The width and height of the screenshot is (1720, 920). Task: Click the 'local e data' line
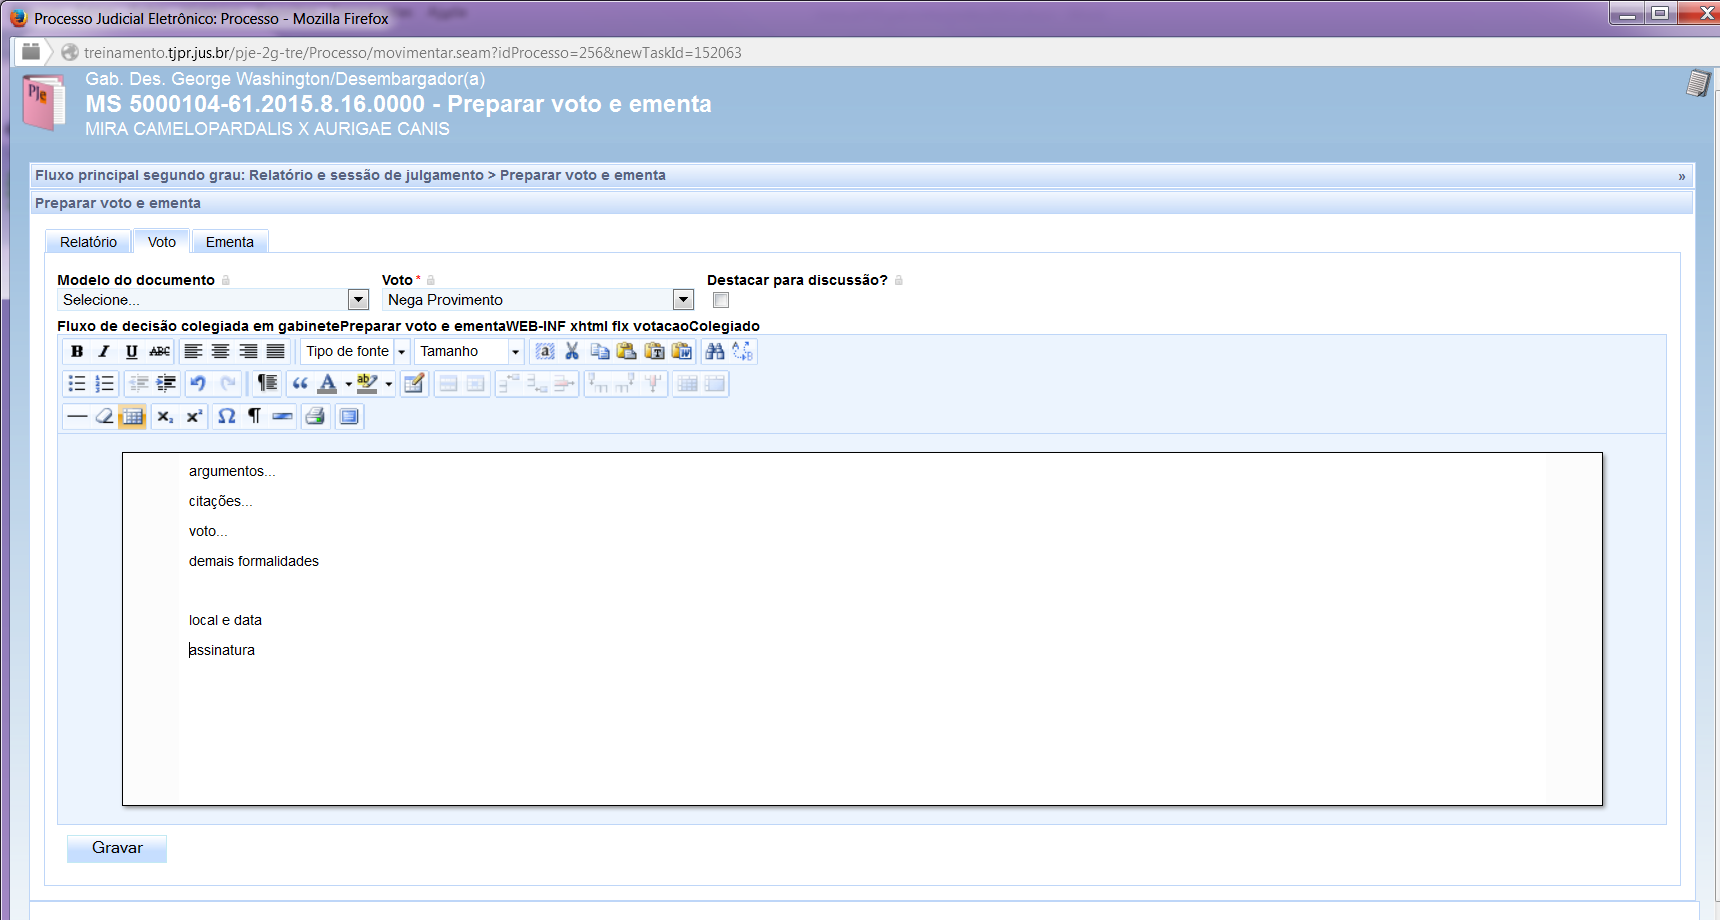(x=225, y=620)
